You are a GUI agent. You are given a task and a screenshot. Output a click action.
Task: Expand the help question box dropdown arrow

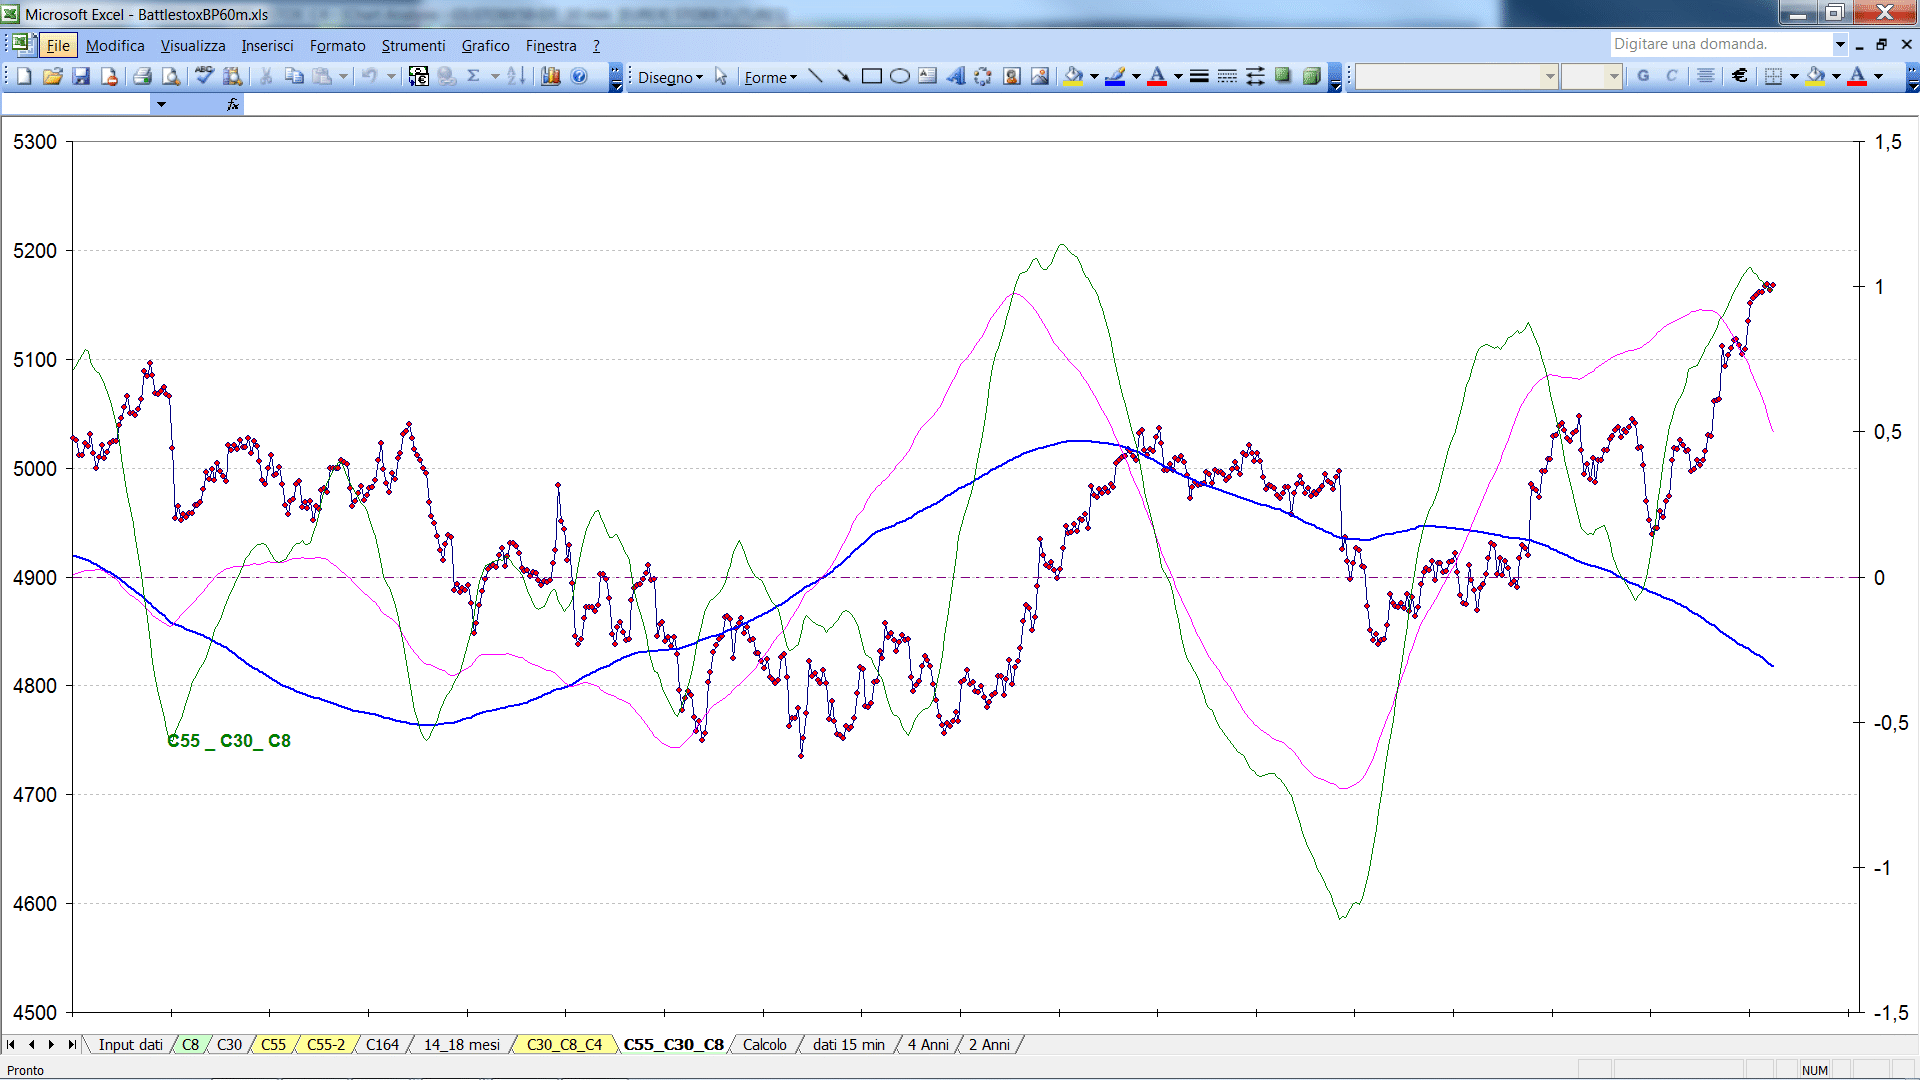coord(1840,44)
